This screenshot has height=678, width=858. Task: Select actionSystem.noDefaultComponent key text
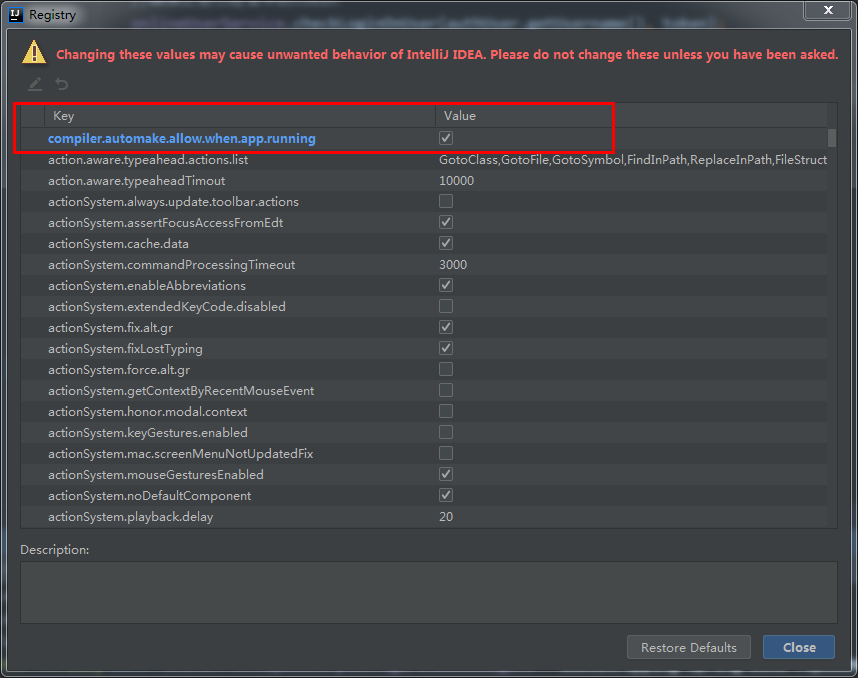149,496
